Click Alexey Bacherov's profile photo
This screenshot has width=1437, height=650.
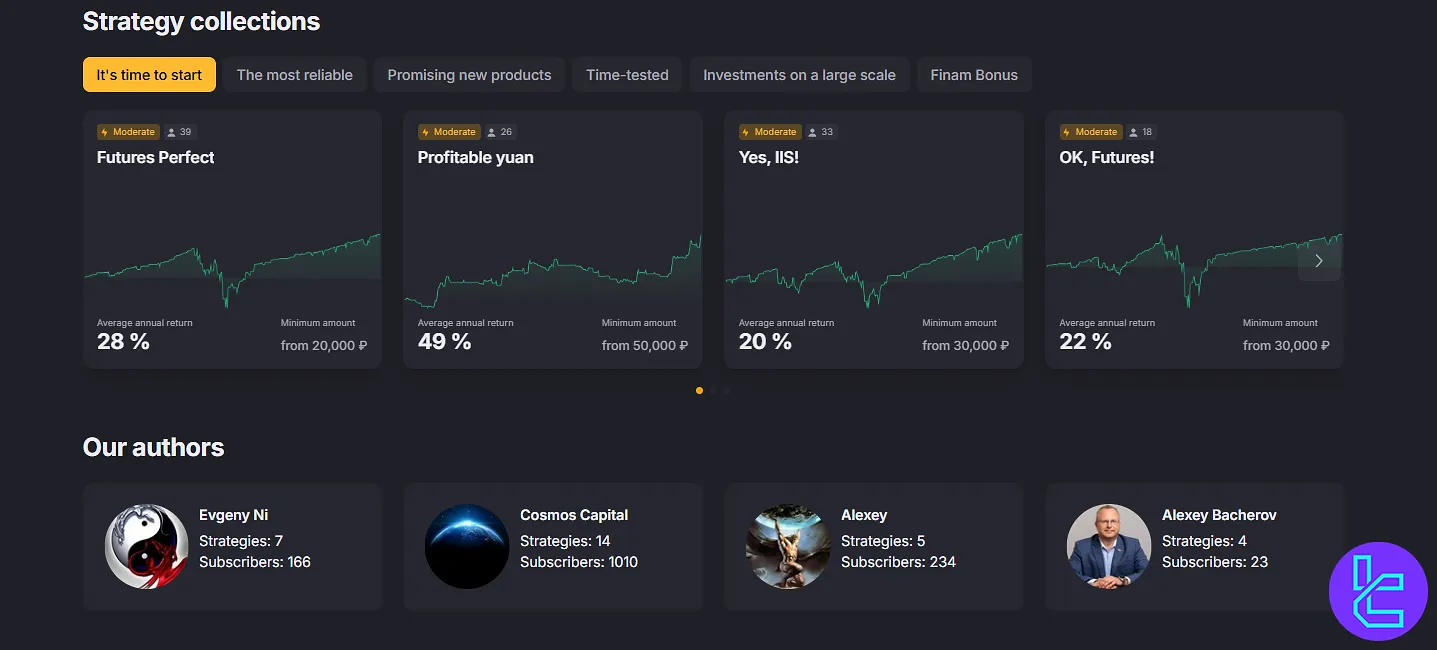pos(1109,547)
